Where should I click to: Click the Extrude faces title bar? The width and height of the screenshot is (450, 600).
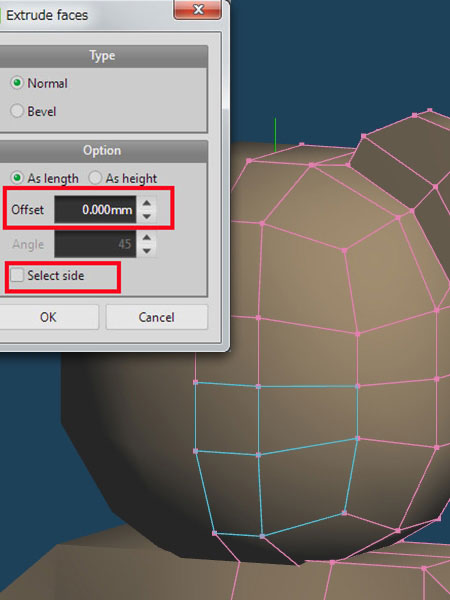click(86, 15)
